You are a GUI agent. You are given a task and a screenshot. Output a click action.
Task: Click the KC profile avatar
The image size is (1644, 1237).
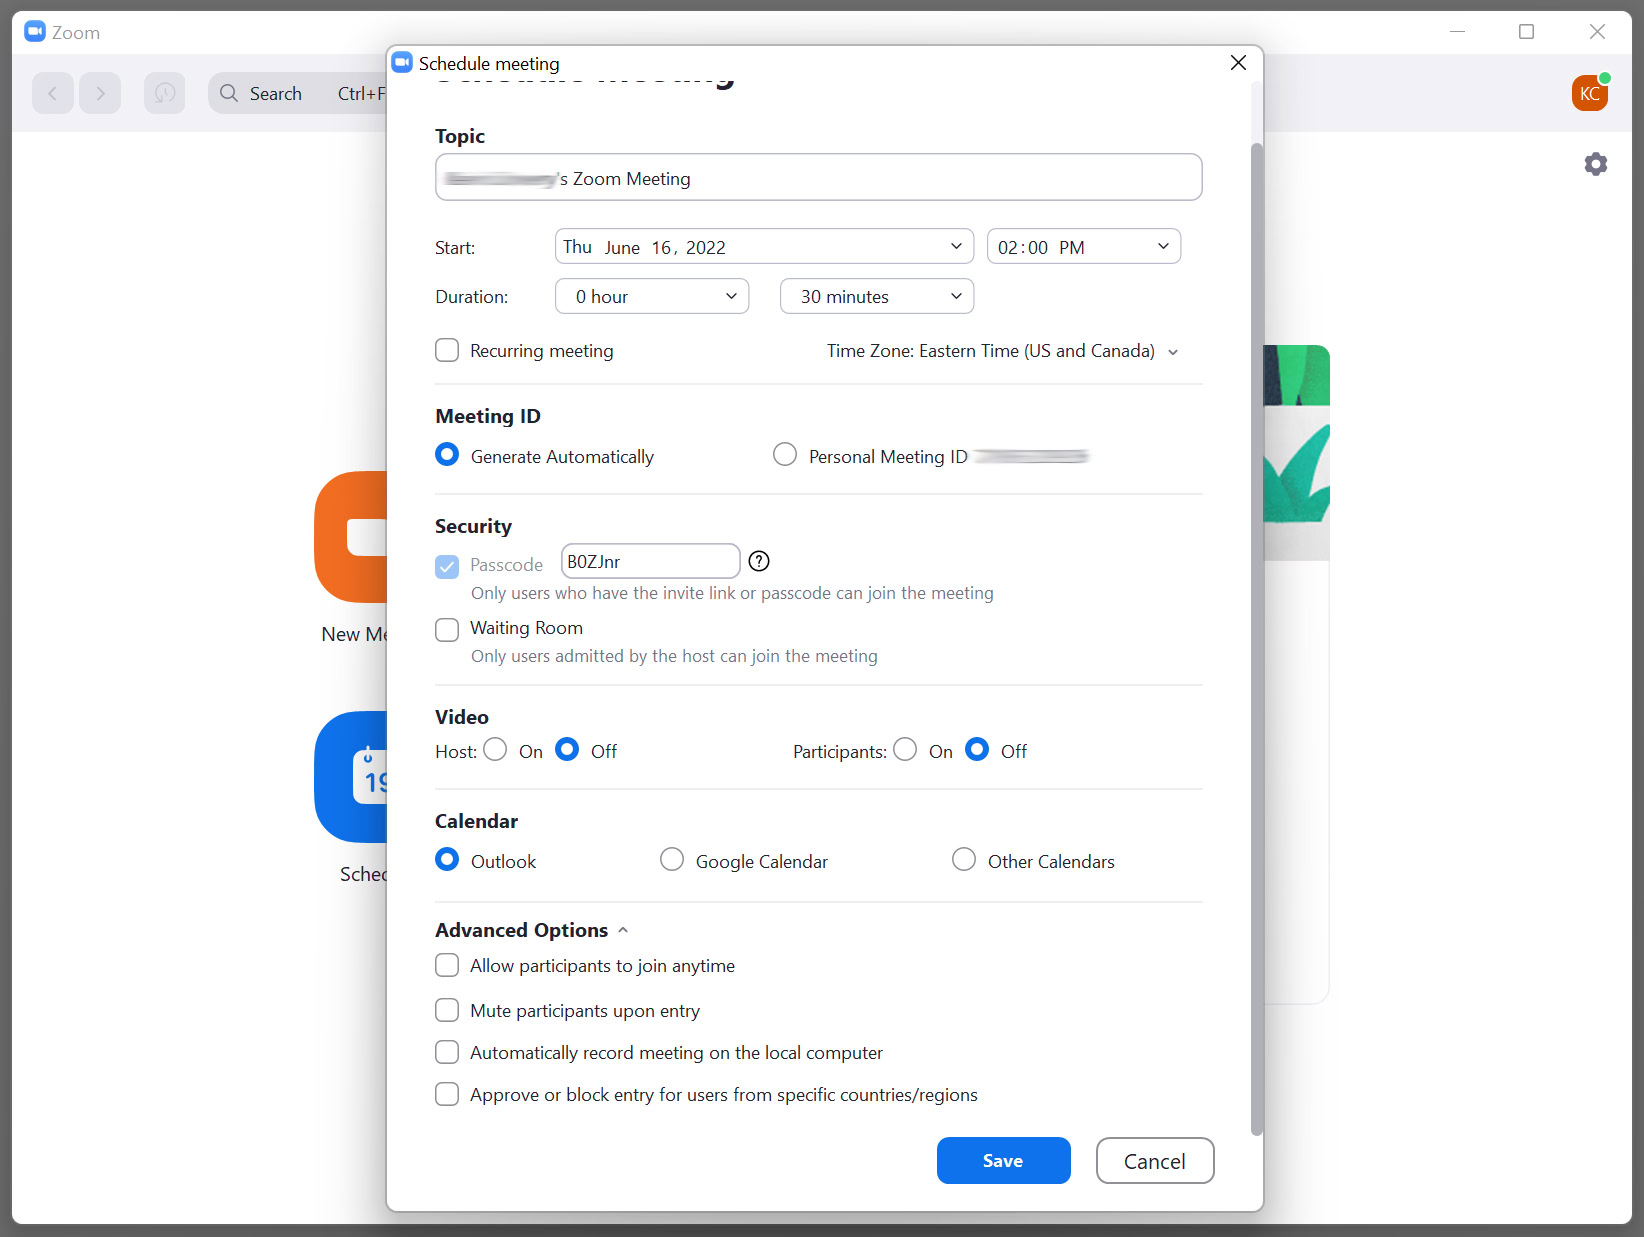tap(1590, 93)
